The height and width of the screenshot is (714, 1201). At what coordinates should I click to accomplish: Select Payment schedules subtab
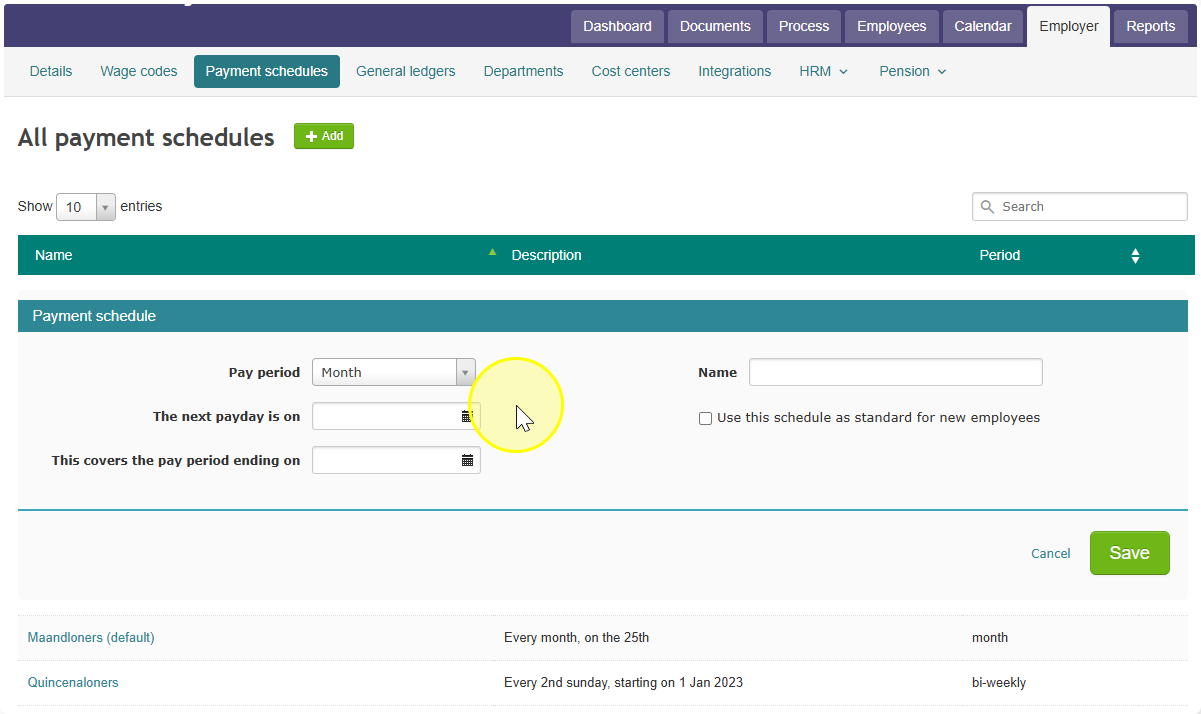[267, 71]
